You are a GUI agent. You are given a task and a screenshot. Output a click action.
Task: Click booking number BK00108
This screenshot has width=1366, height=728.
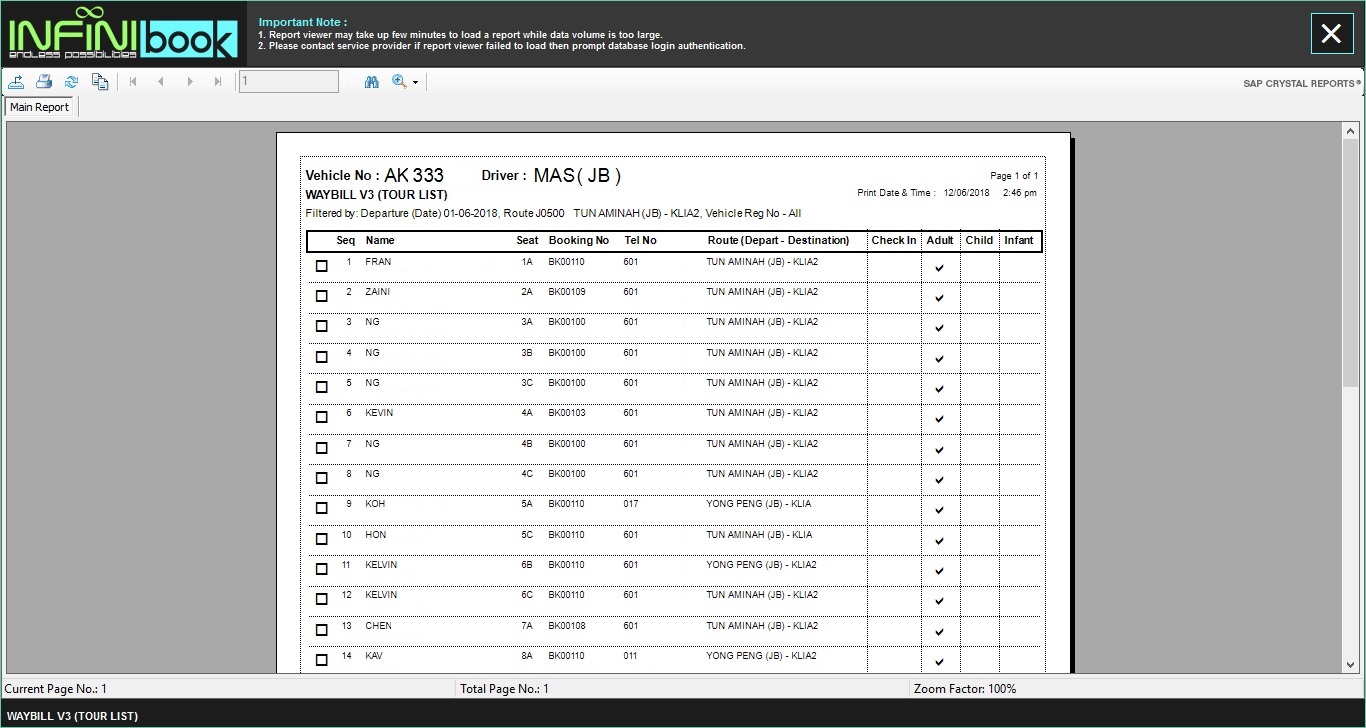pyautogui.click(x=566, y=626)
